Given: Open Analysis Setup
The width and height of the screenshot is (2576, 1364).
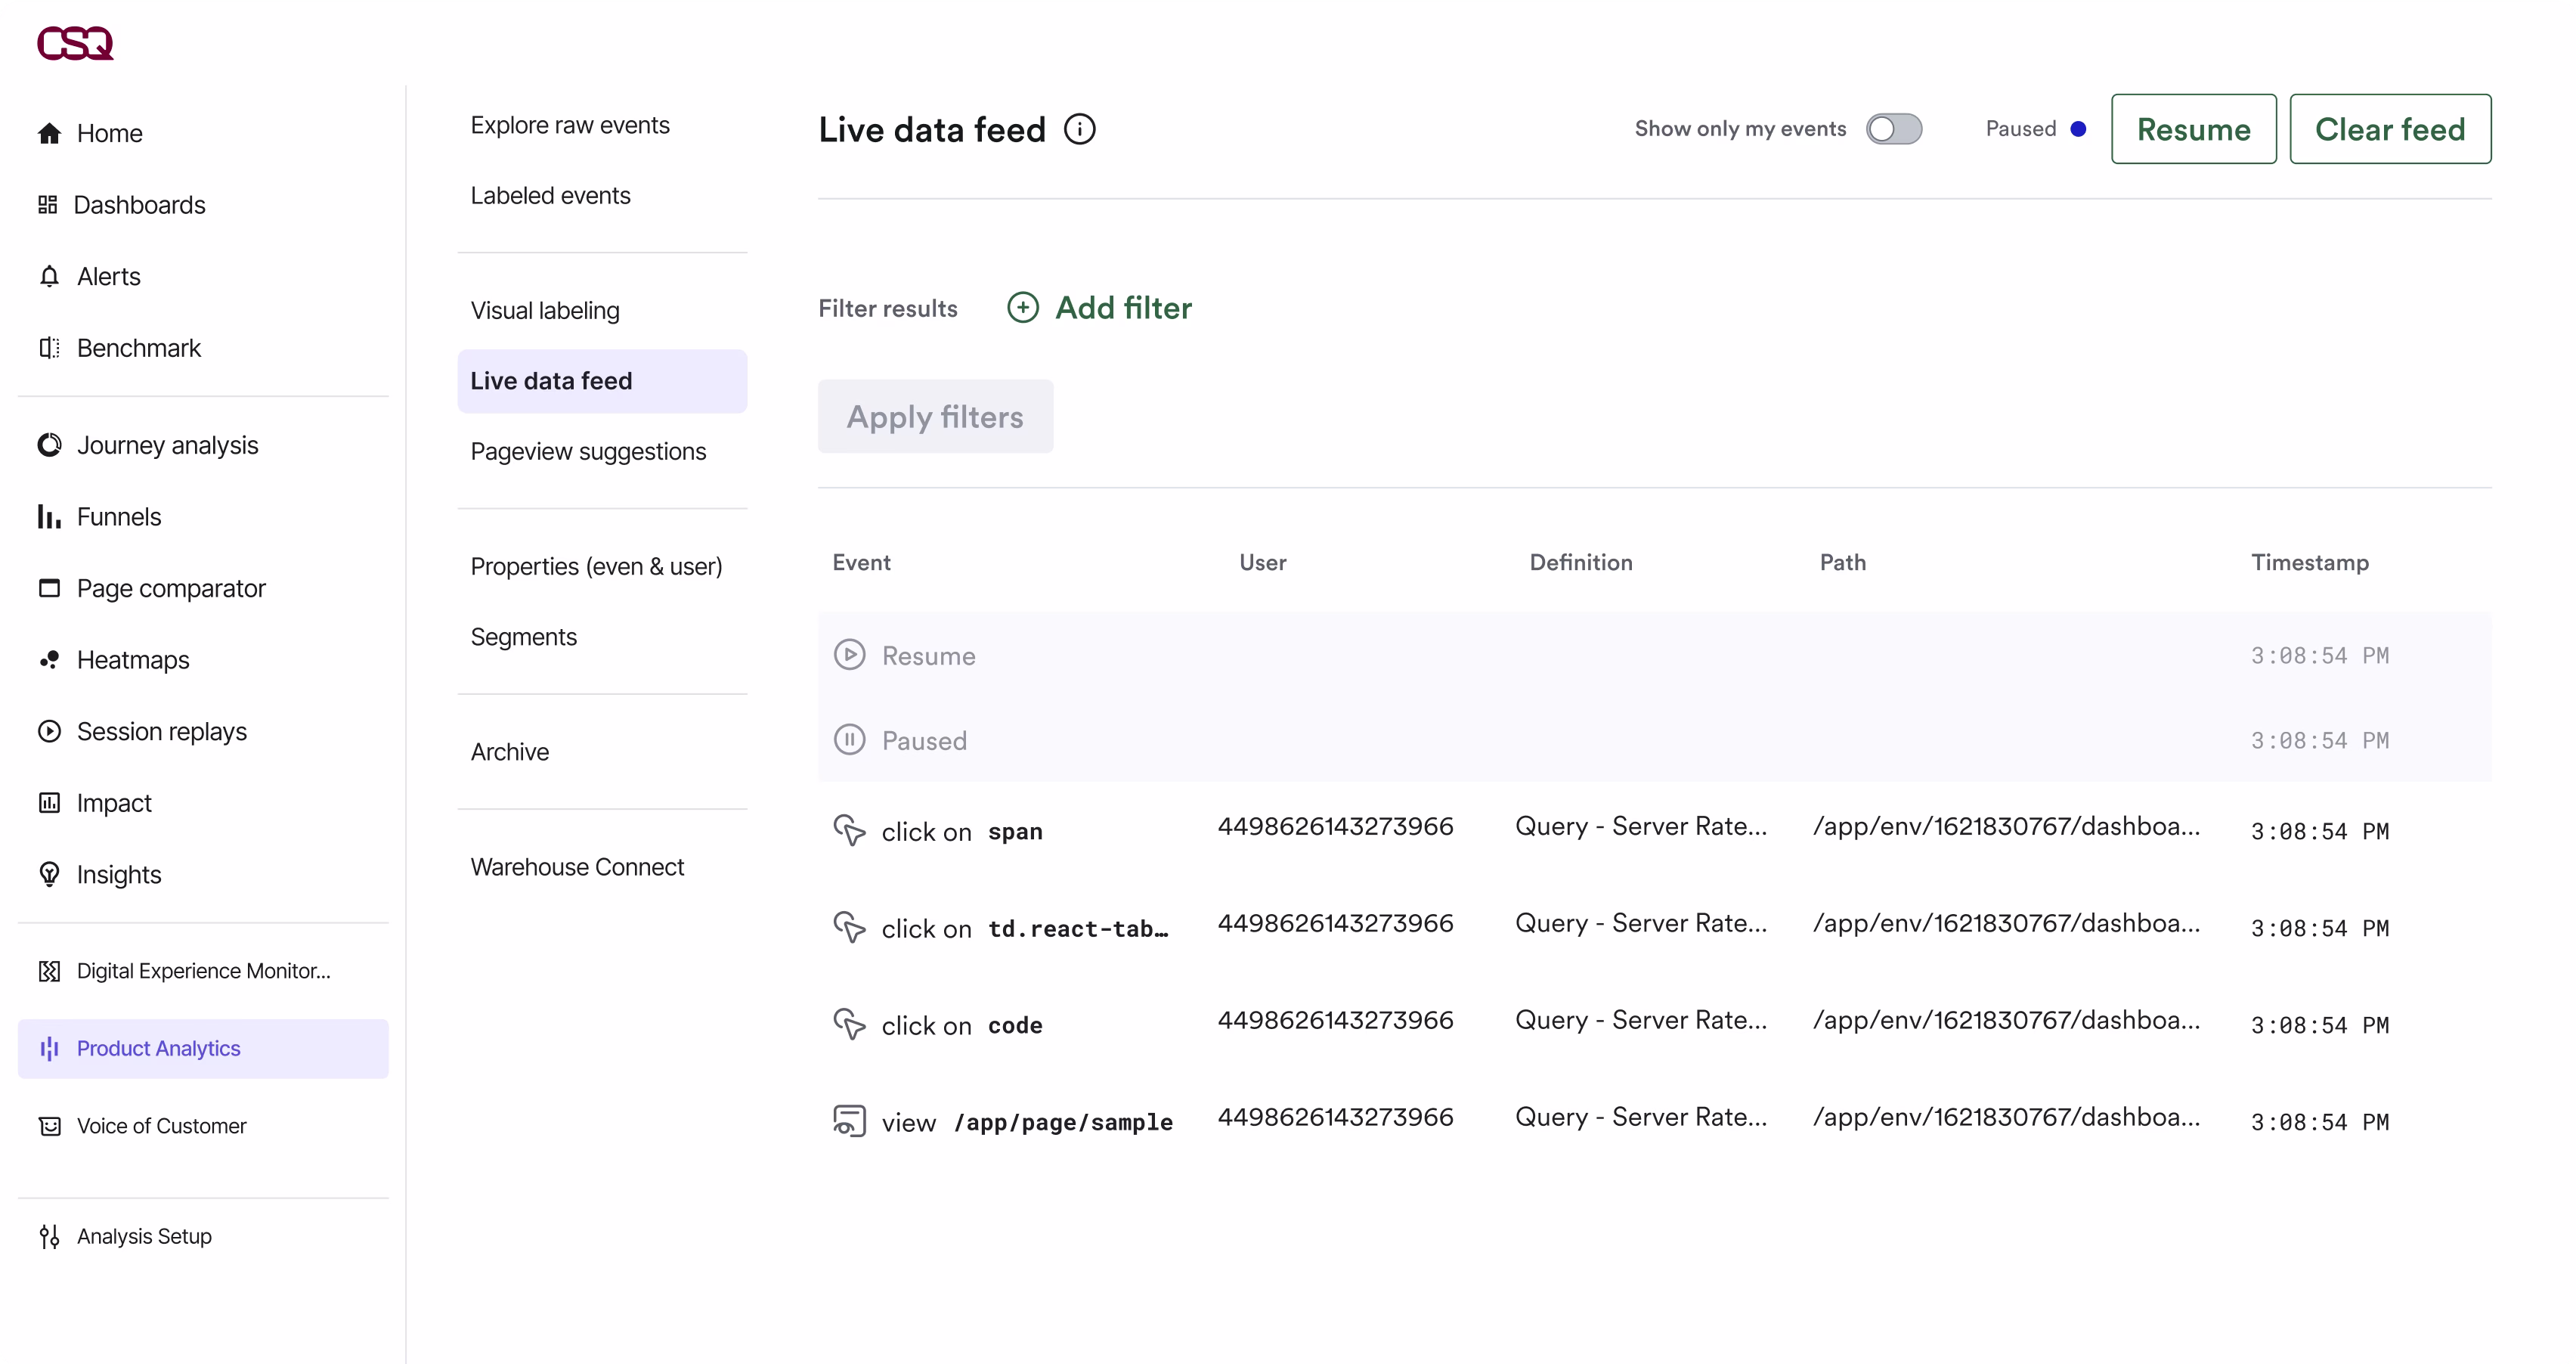Looking at the screenshot, I should [x=144, y=1237].
